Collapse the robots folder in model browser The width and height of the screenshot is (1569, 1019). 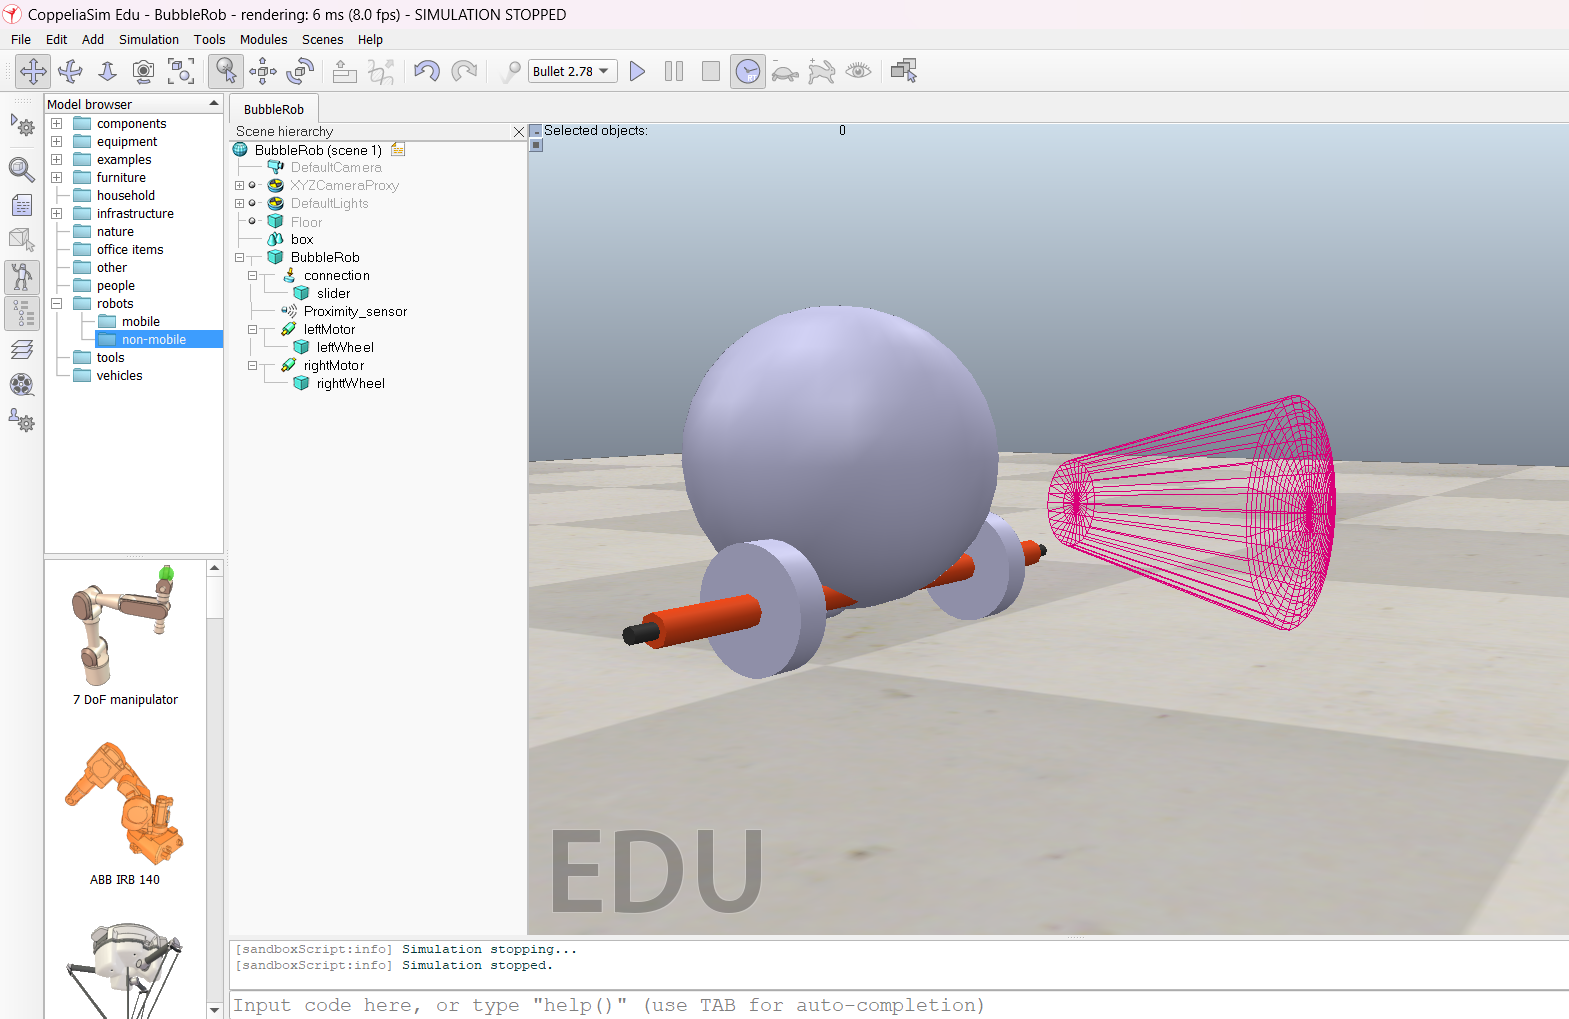(57, 304)
